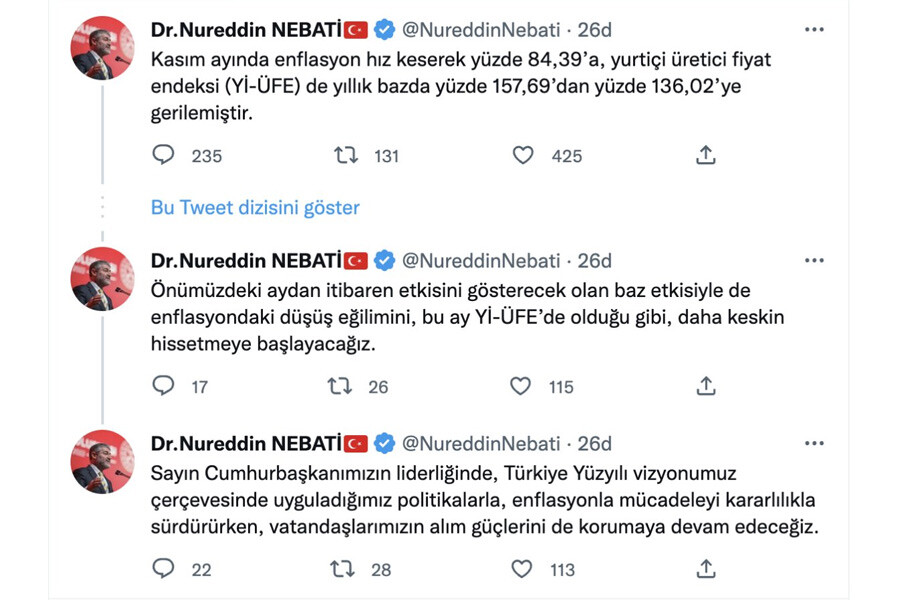The width and height of the screenshot is (900, 600).
Task: Open the first tweet's profile avatar
Action: pos(102,46)
